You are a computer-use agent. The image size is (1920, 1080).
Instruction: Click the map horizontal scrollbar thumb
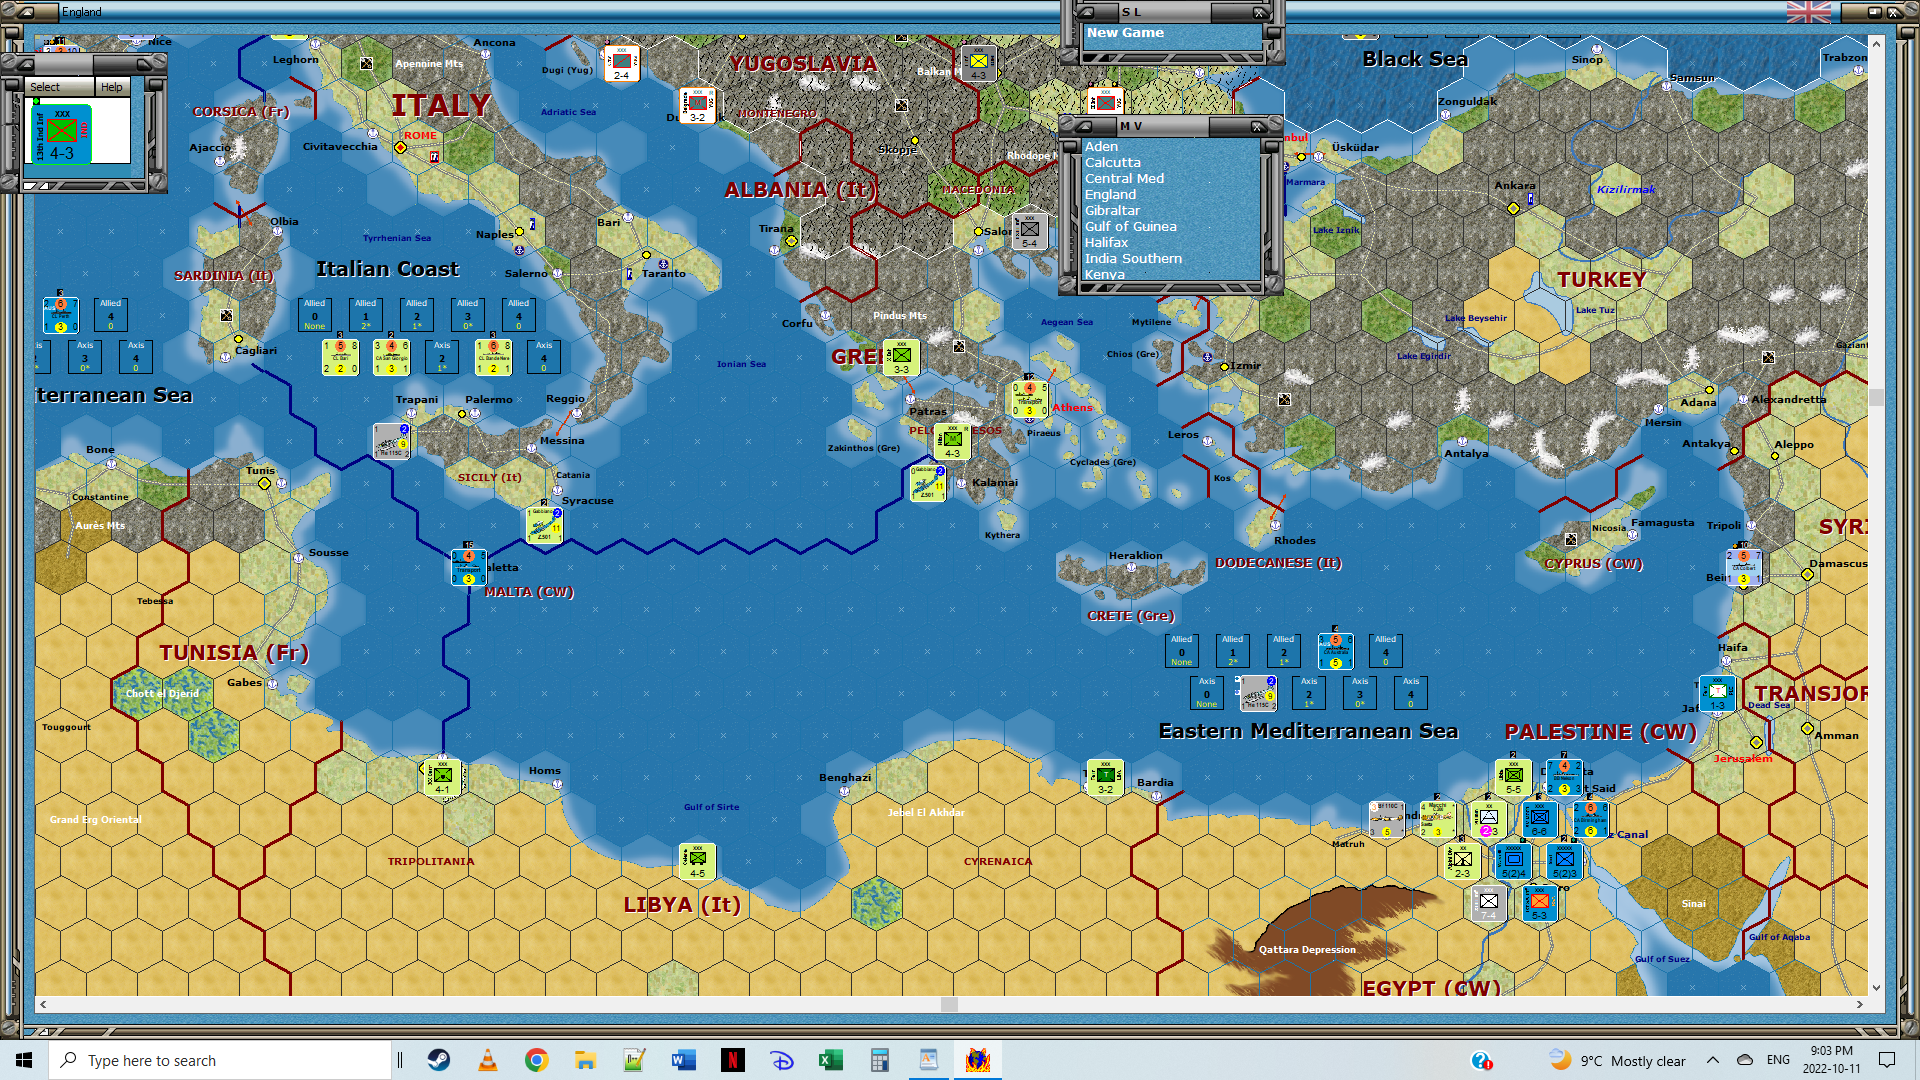(x=949, y=1004)
